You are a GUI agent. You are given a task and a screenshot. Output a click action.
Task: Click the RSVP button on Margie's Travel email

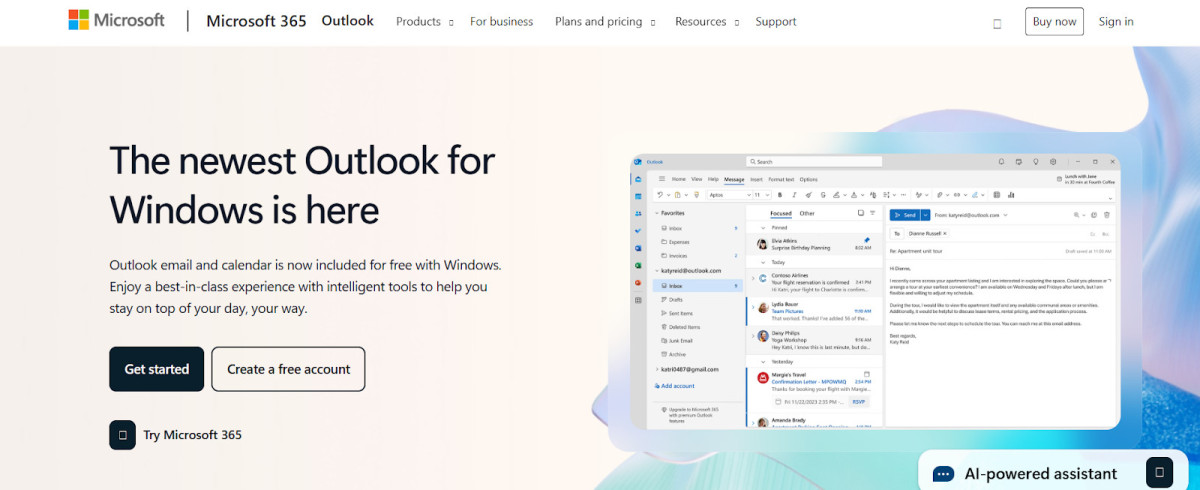(x=859, y=402)
